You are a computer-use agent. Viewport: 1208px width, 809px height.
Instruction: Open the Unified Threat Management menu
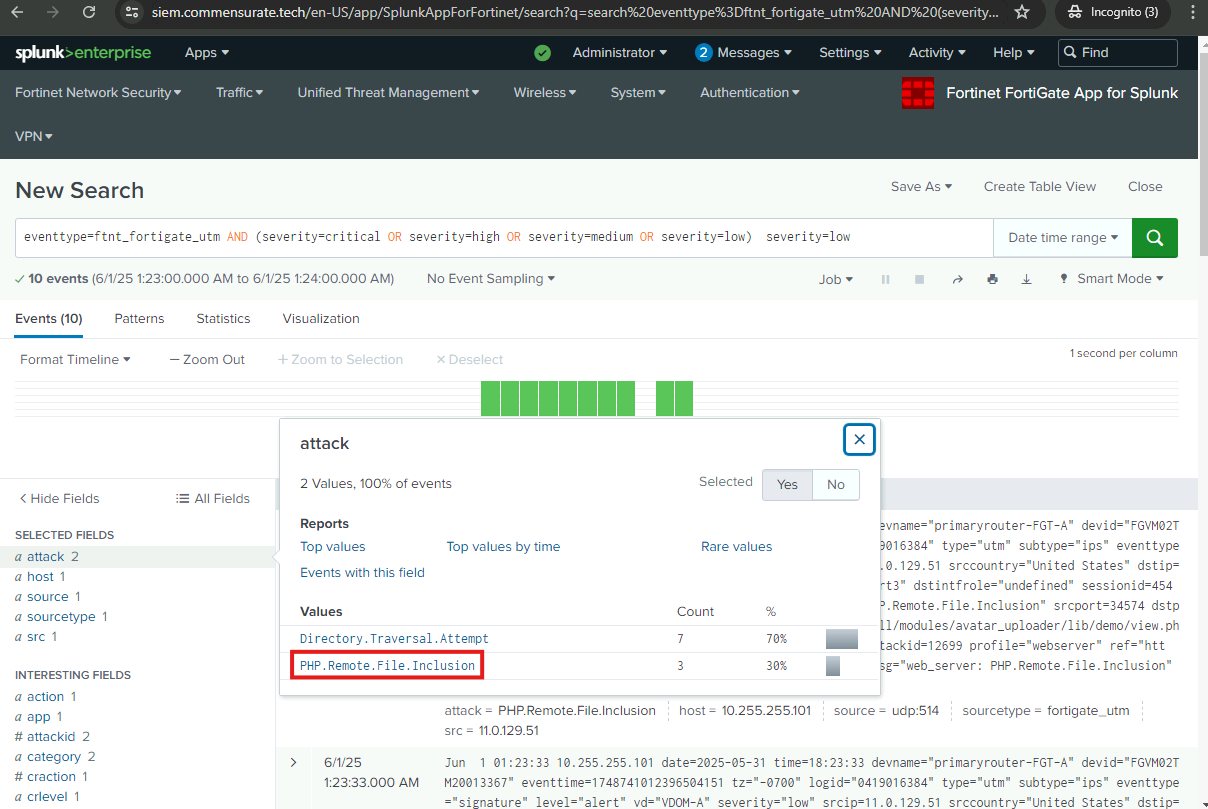(388, 93)
